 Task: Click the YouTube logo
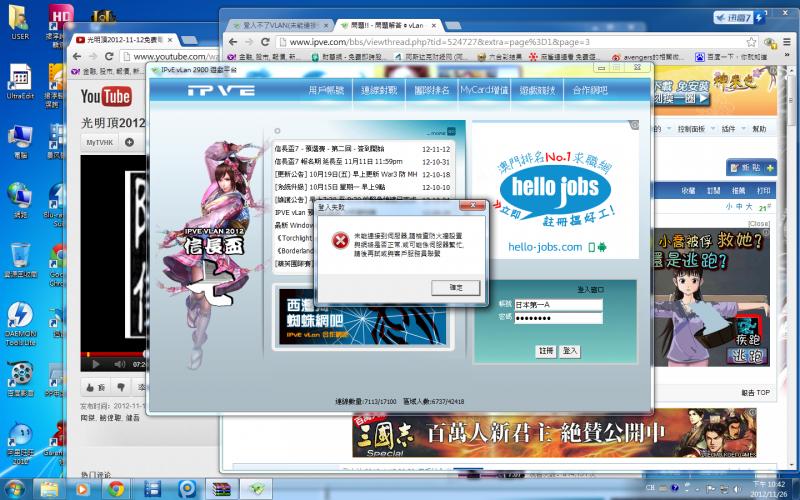[106, 96]
